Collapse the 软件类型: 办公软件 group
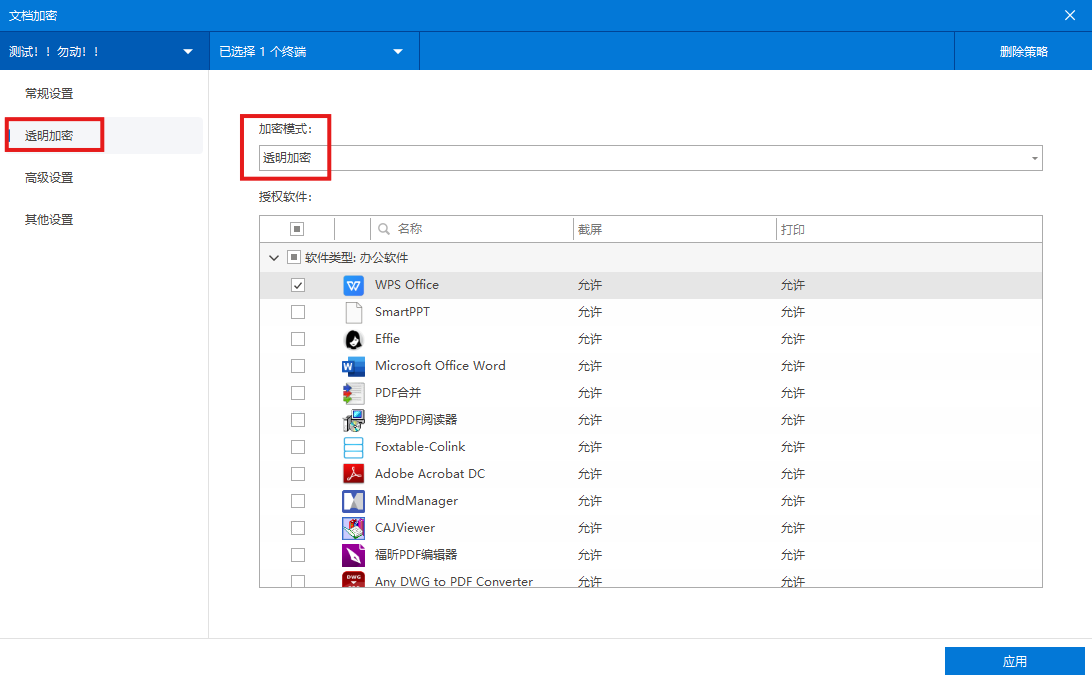Screen dimensions: 1092x682 [x=274, y=258]
